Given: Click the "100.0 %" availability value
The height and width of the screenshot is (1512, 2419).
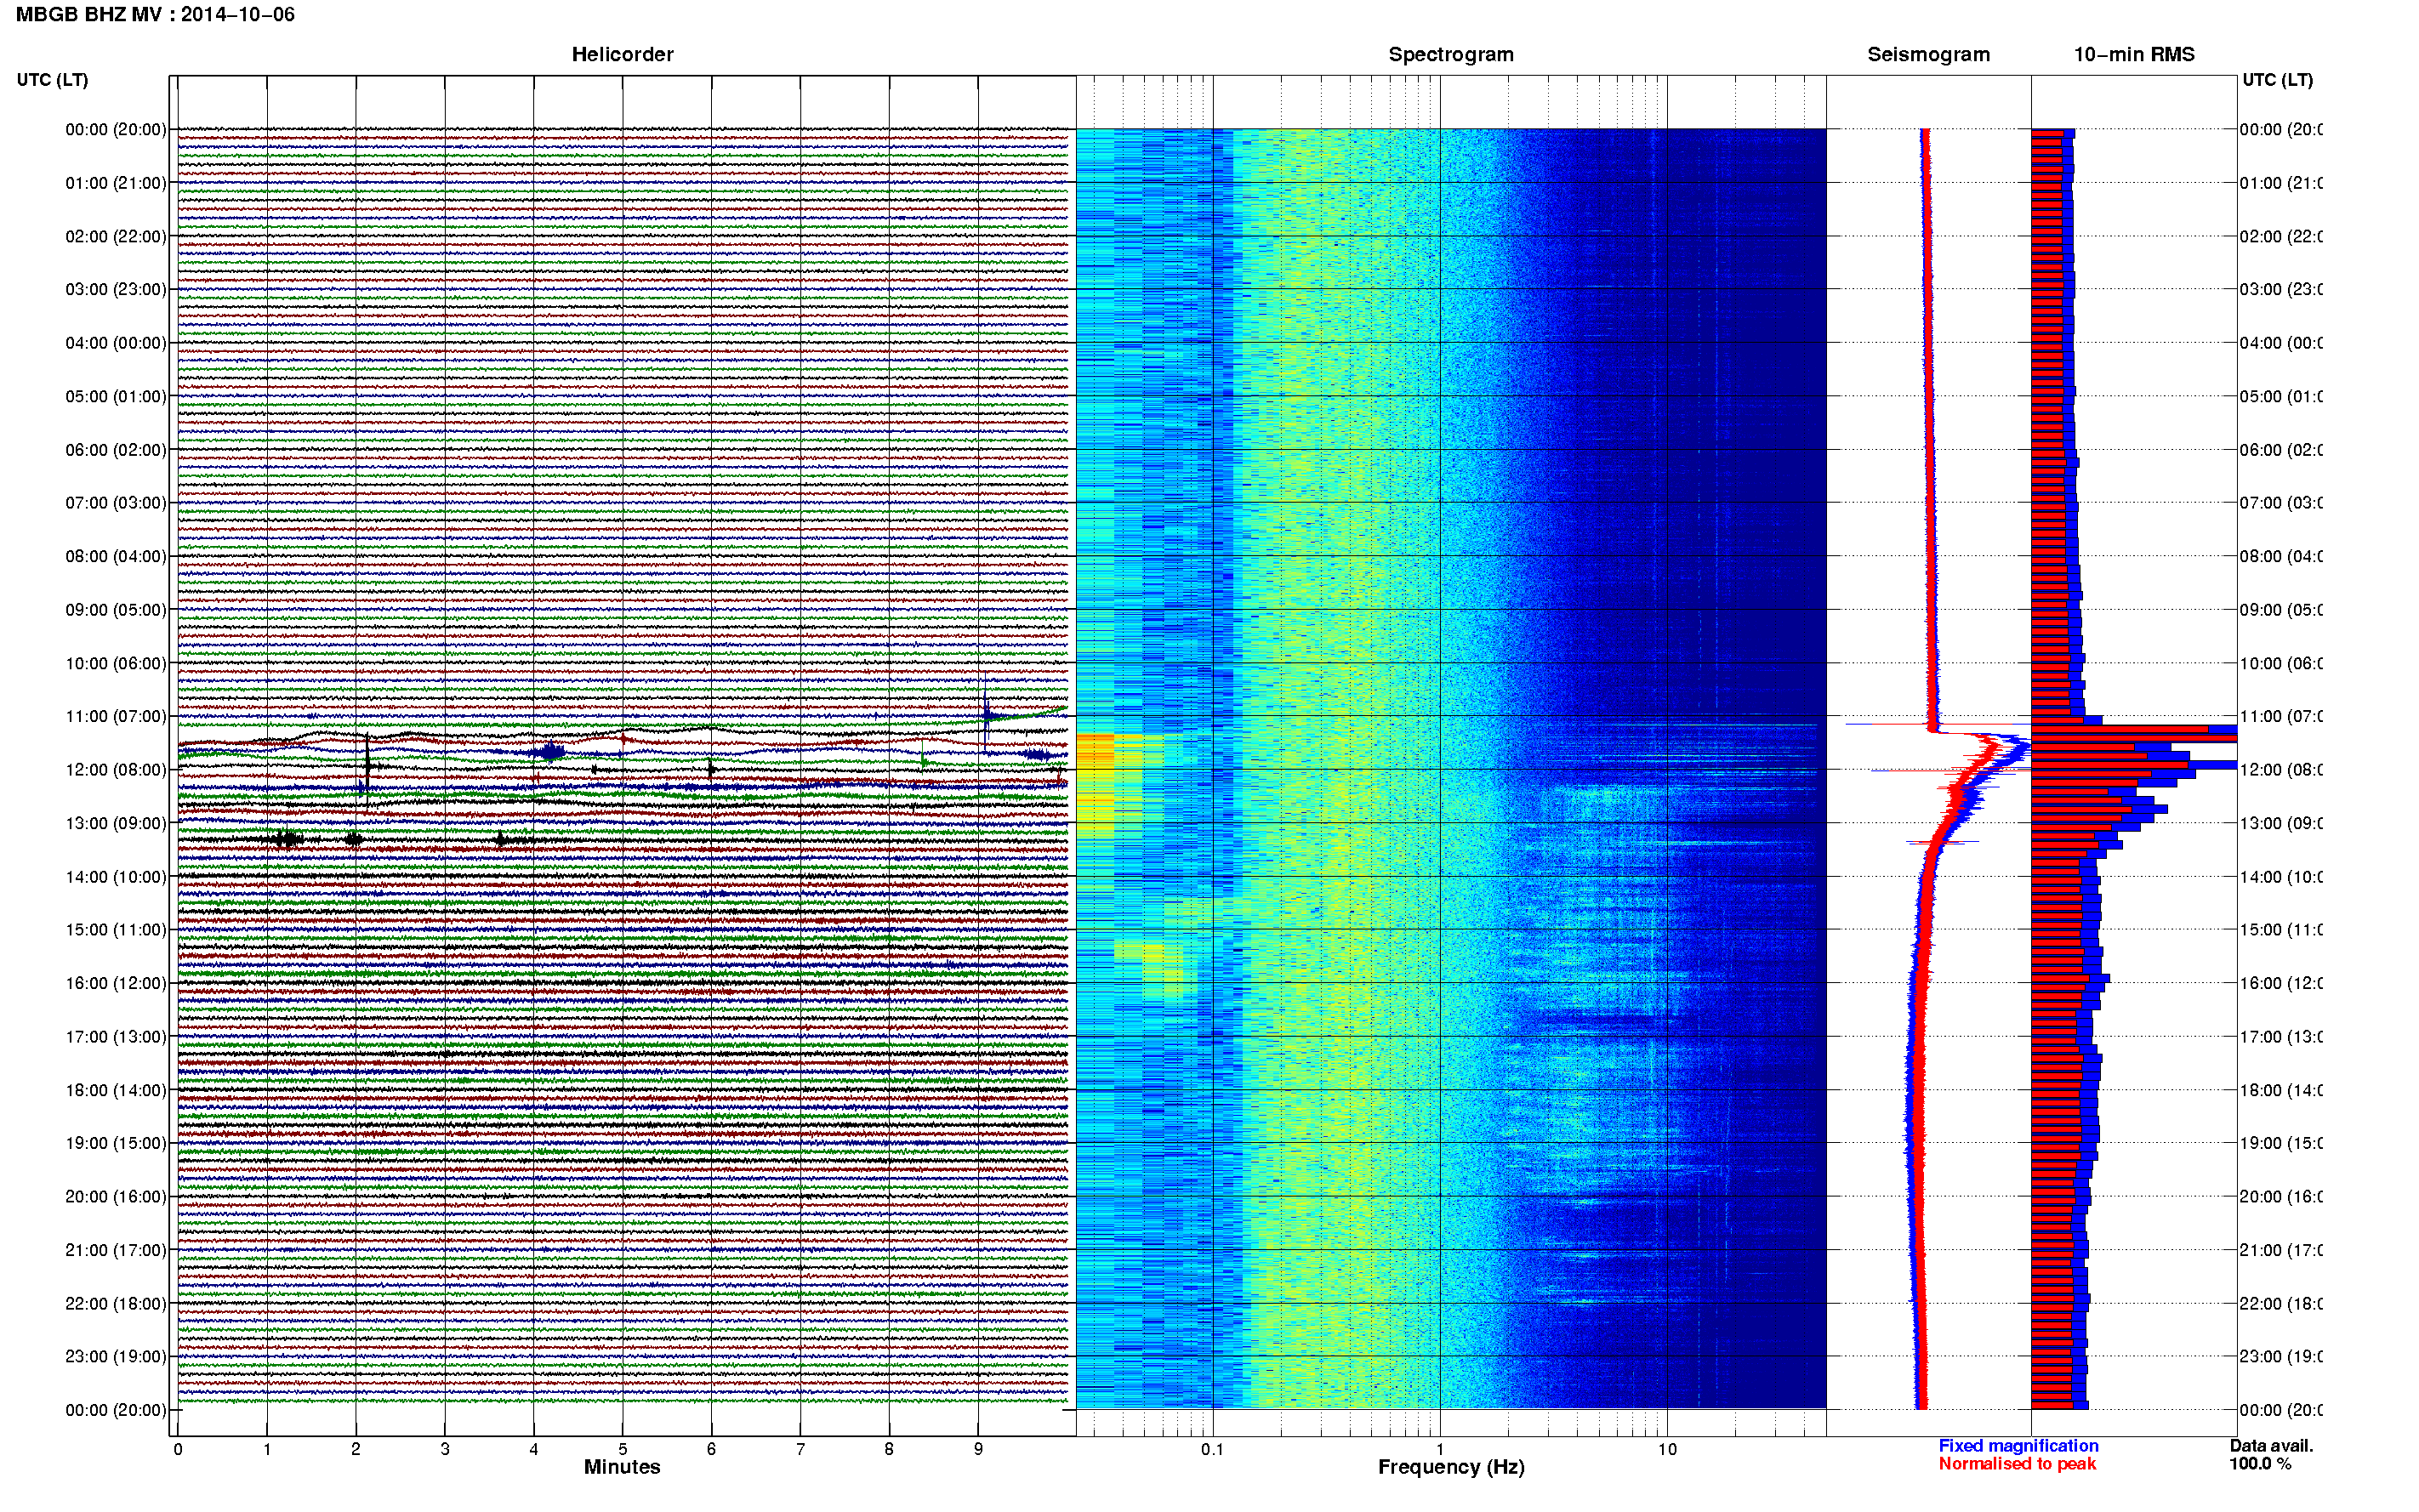Looking at the screenshot, I should (x=2260, y=1464).
